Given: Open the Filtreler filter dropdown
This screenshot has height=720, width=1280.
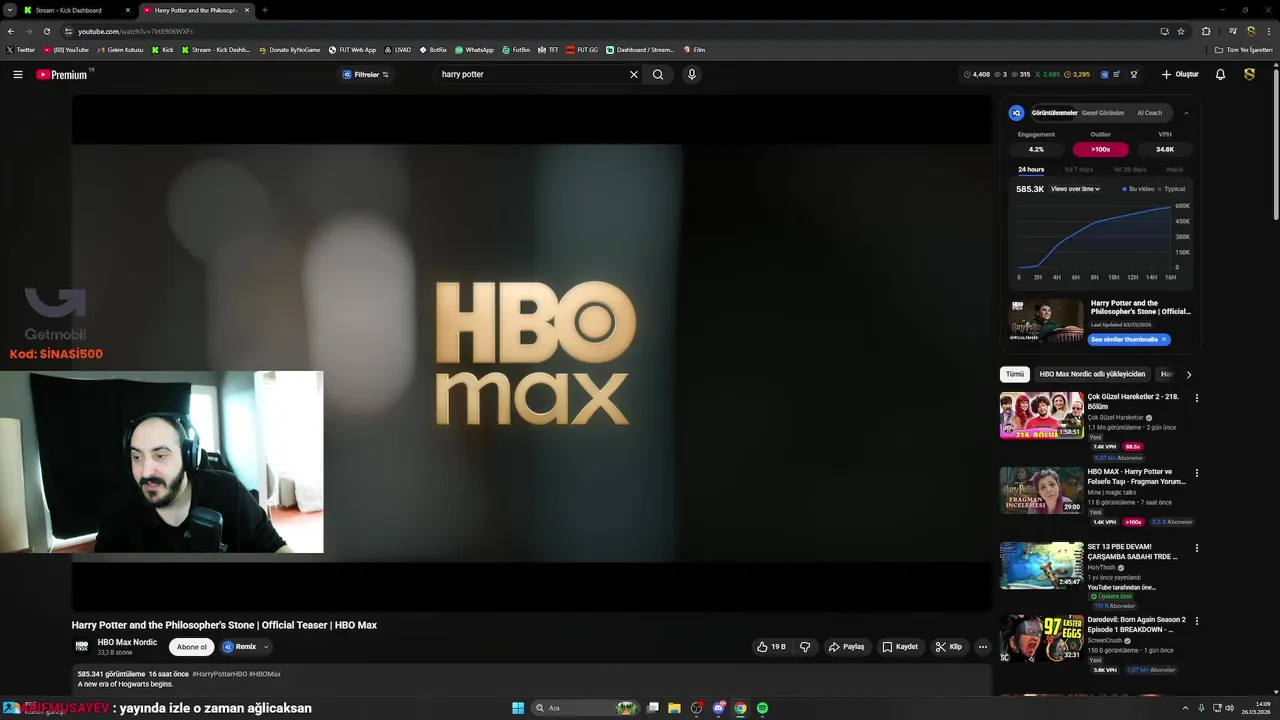Looking at the screenshot, I should [x=366, y=75].
